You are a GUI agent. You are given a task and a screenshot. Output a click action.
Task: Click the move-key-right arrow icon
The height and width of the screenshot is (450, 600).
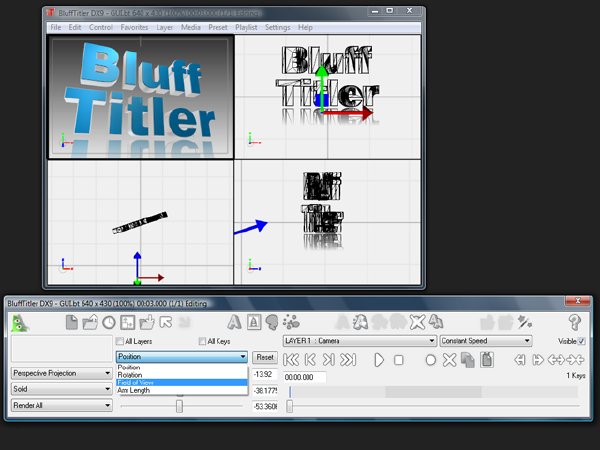point(538,360)
